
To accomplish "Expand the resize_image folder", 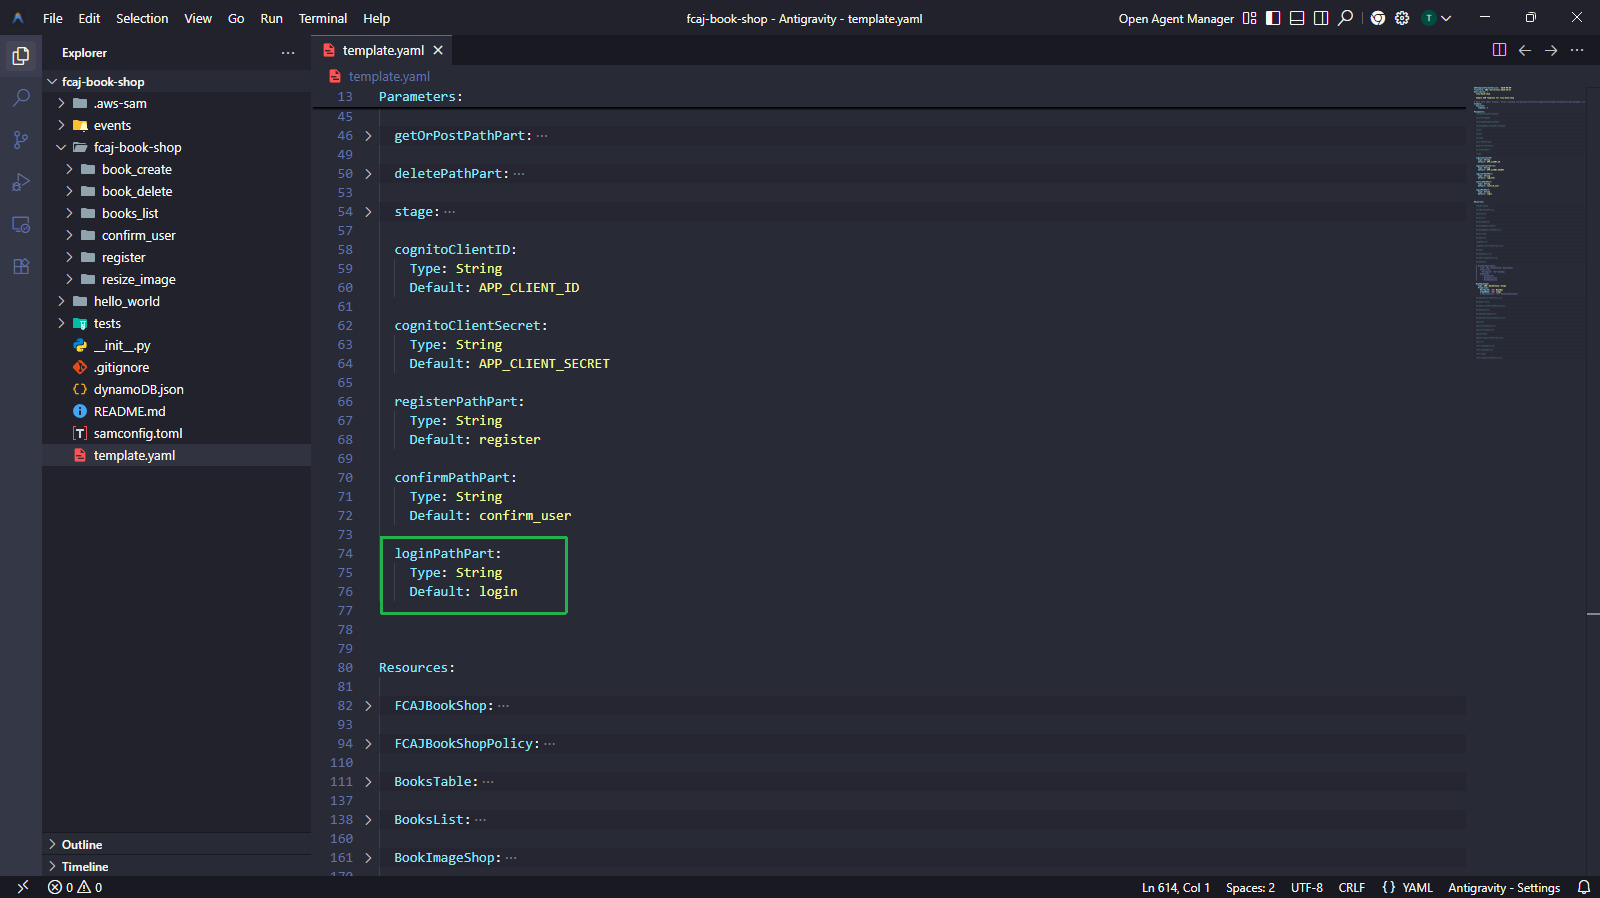I will [x=176, y=280].
